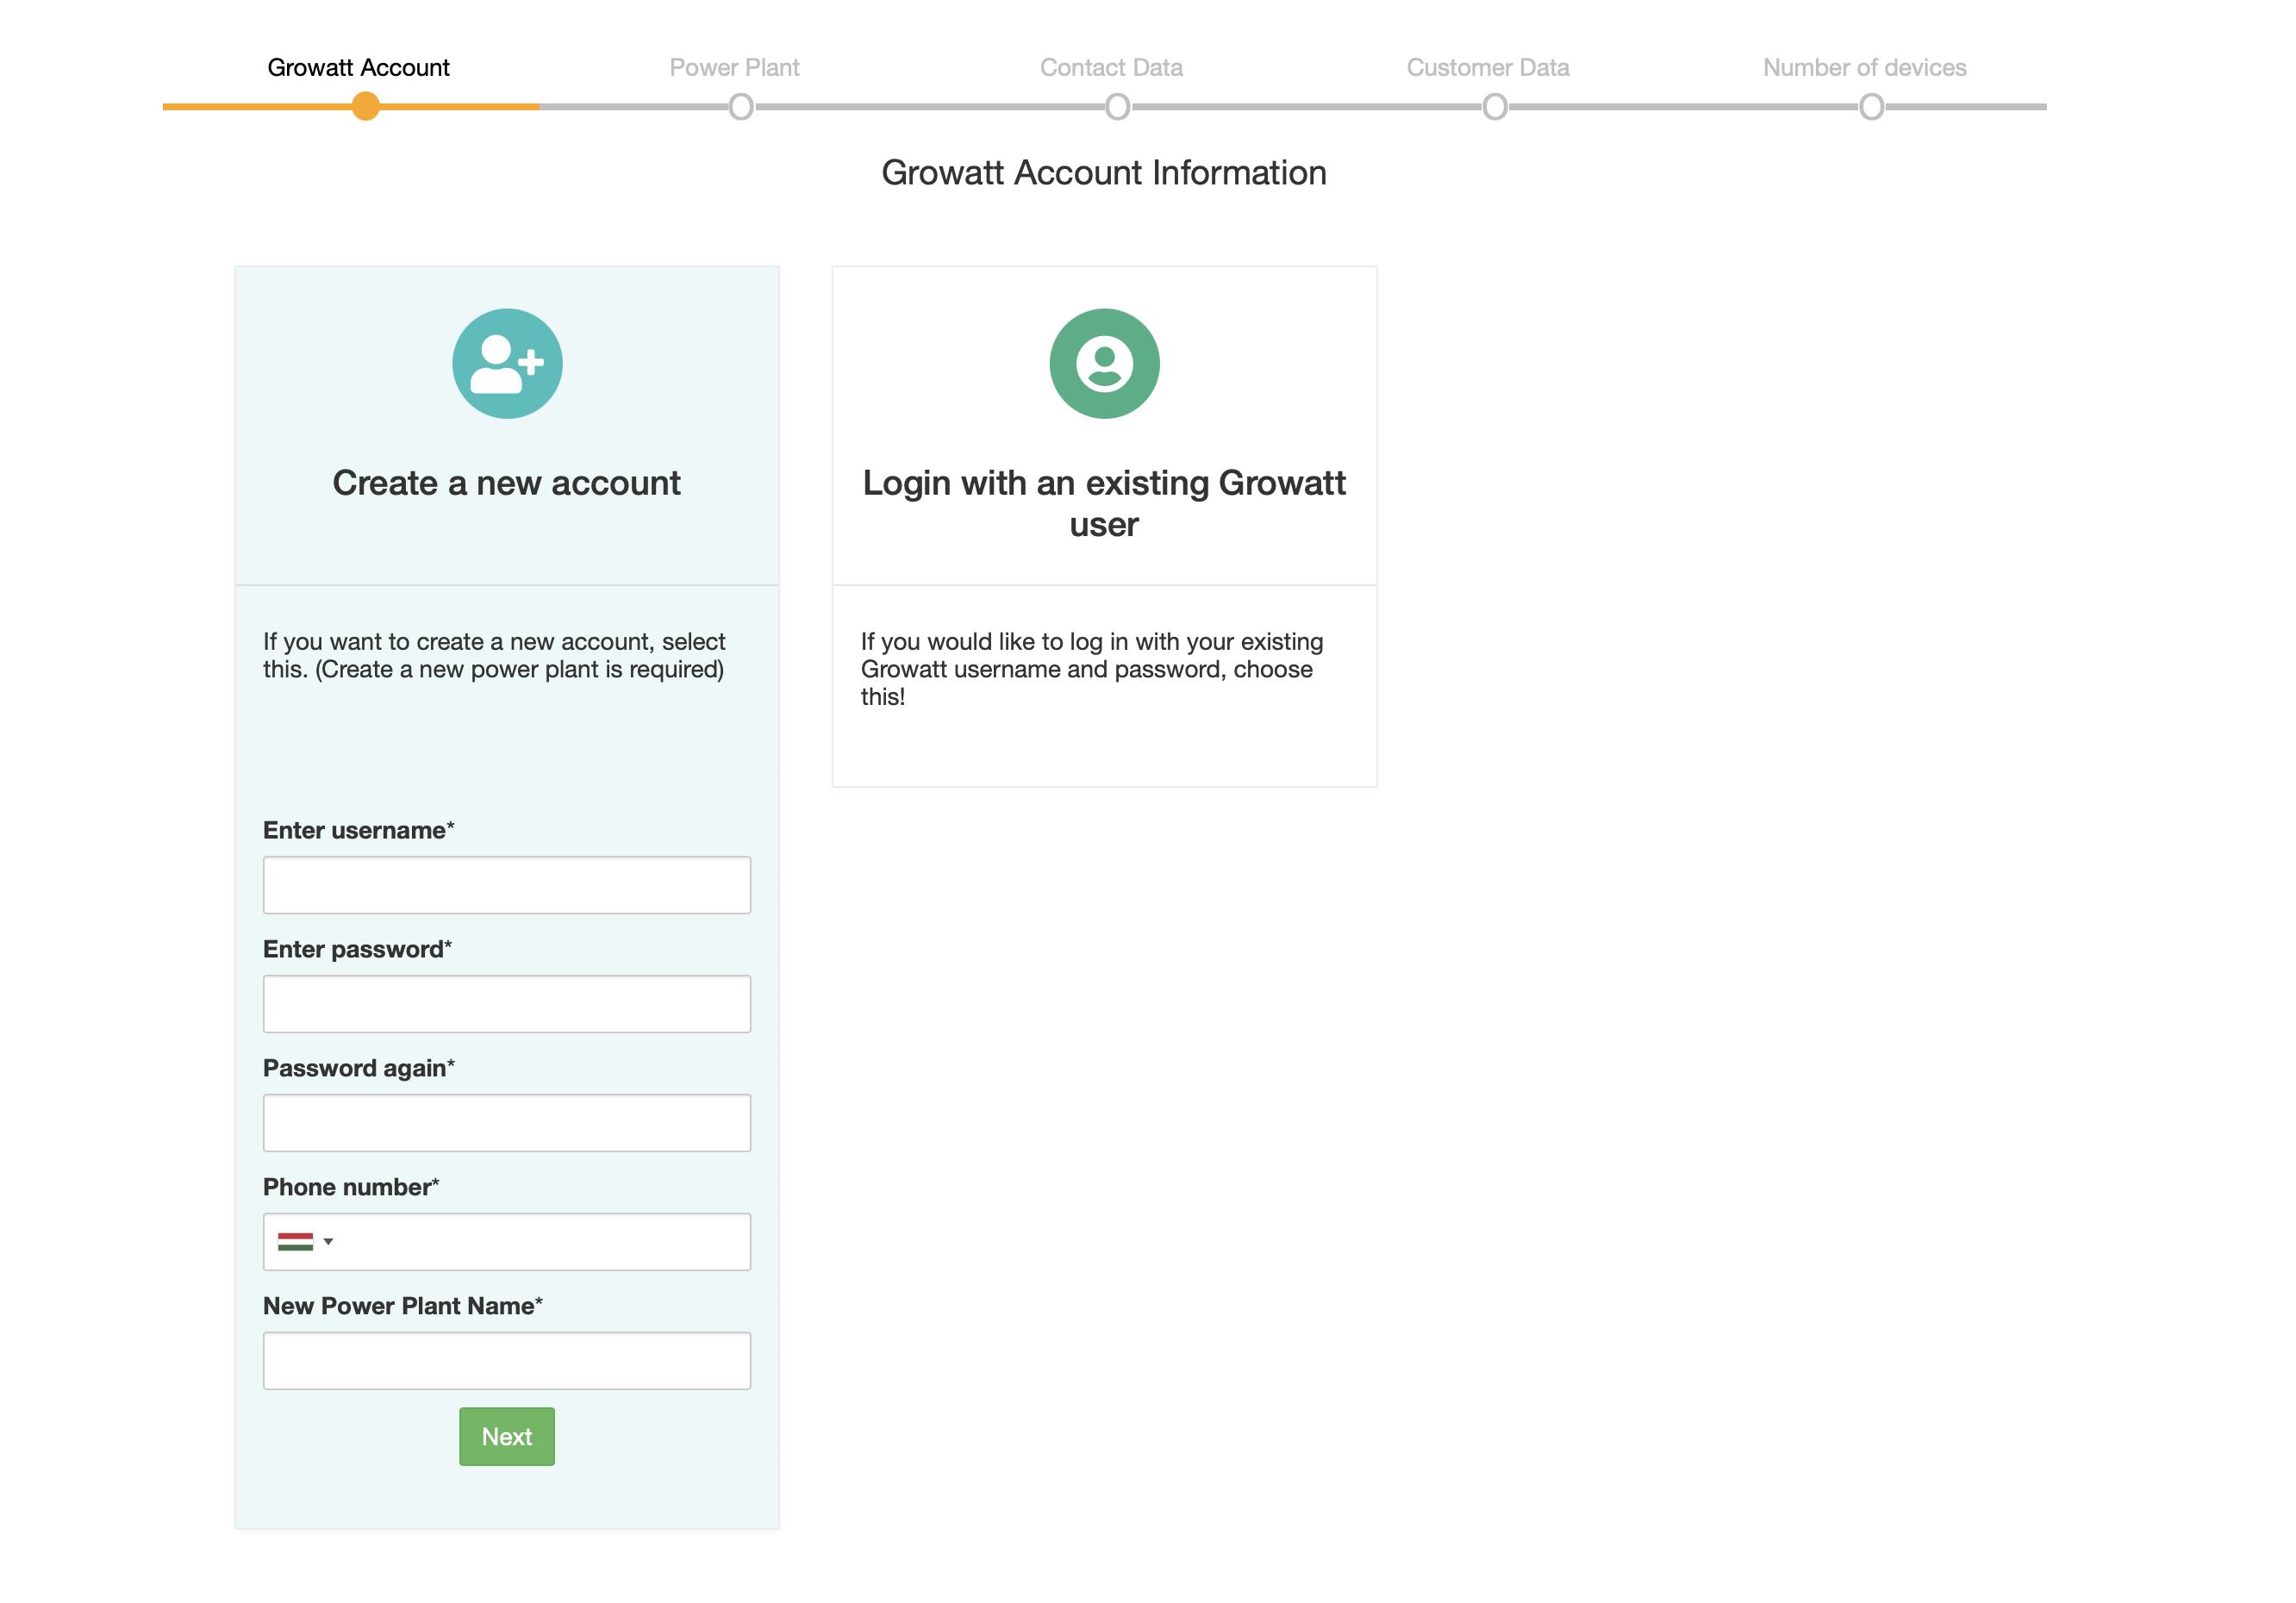Choose Login with an existing Growatt user
The width and height of the screenshot is (2296, 1603).
[x=1104, y=503]
